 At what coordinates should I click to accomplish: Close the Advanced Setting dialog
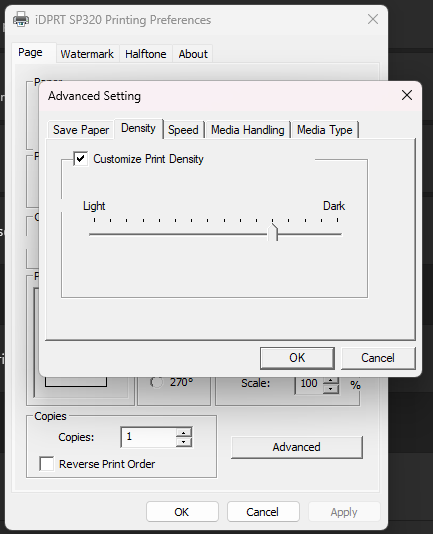(407, 95)
